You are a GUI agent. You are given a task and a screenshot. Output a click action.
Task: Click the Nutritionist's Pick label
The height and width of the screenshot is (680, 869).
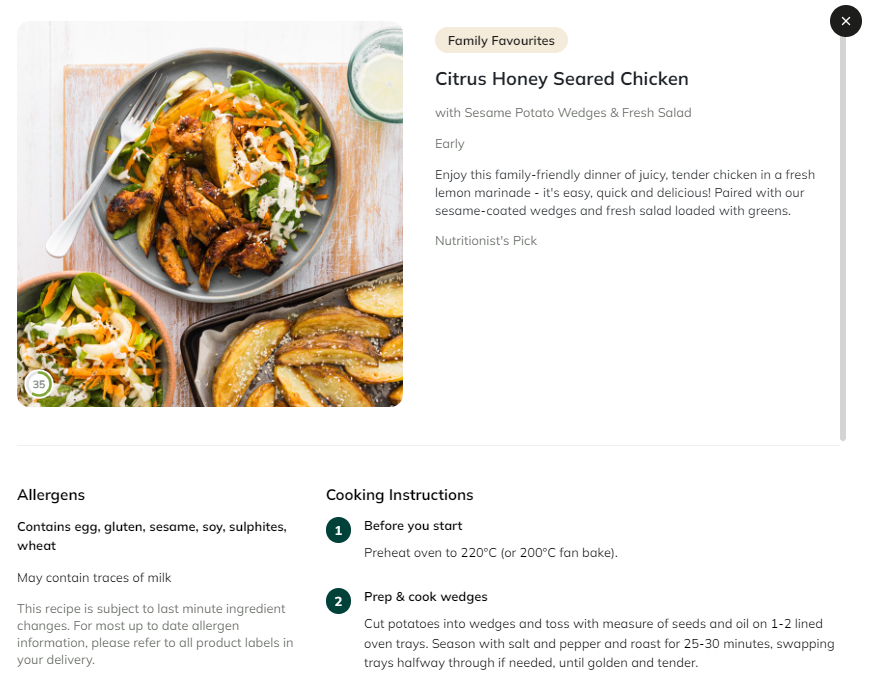point(486,241)
